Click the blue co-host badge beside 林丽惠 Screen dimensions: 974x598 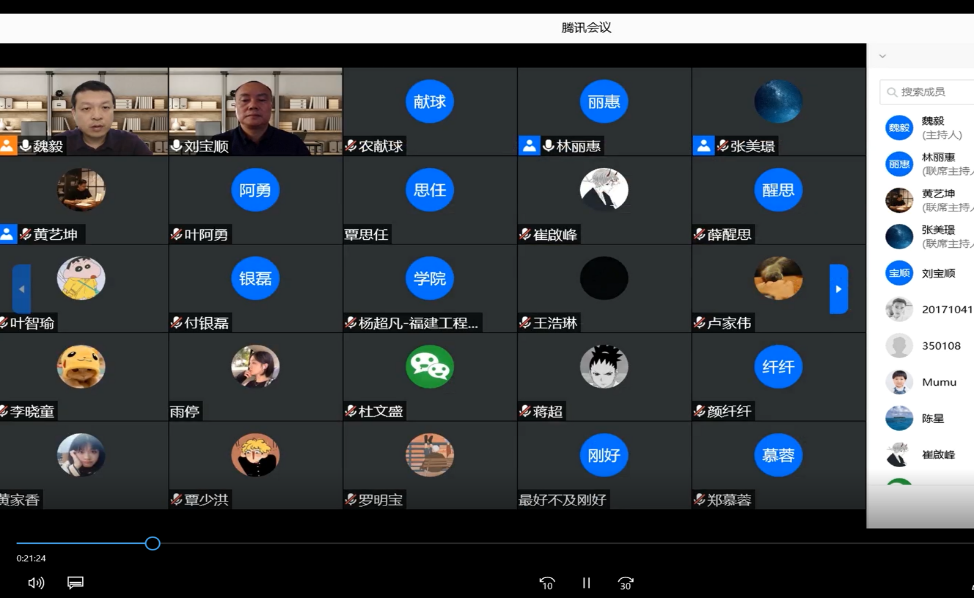click(x=529, y=146)
